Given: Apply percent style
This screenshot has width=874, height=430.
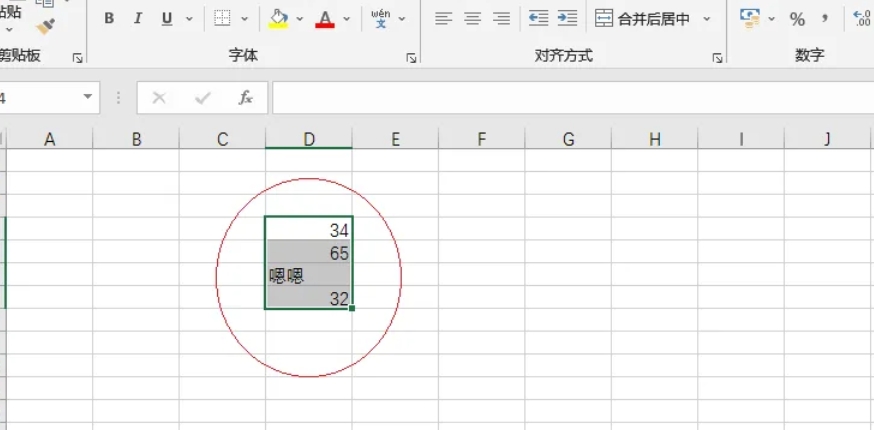Looking at the screenshot, I should (x=797, y=20).
